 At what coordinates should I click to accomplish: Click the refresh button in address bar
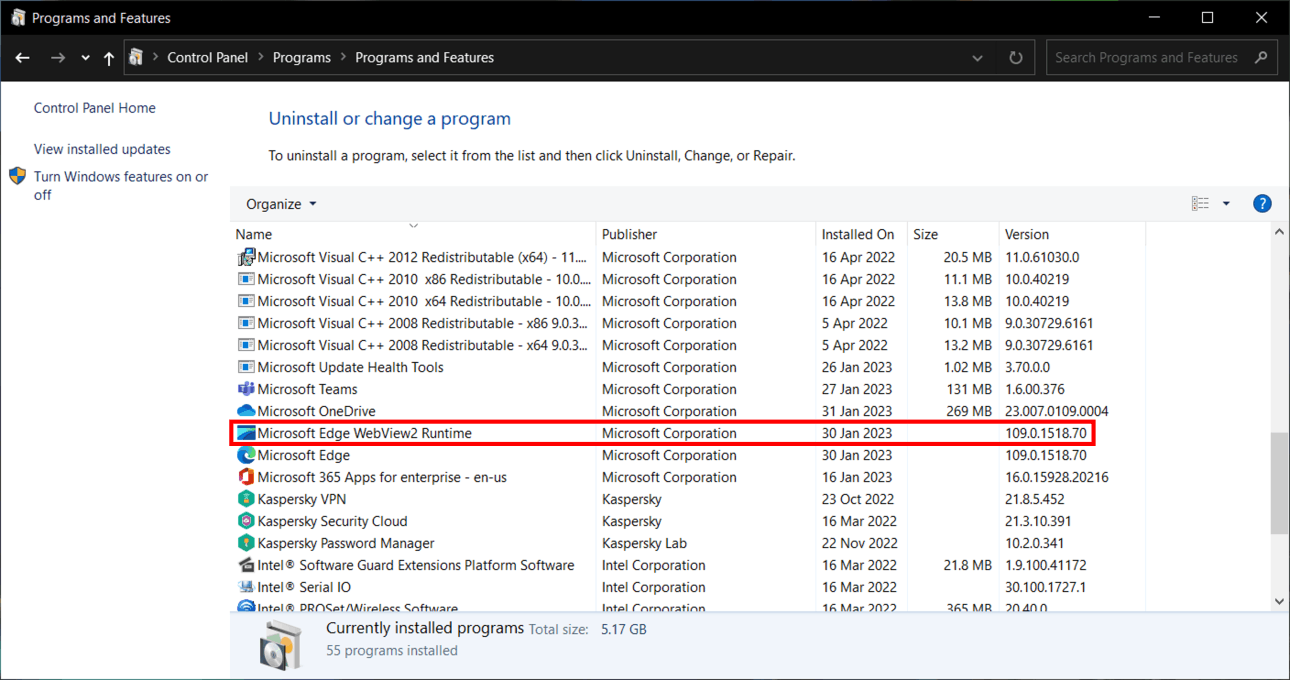pyautogui.click(x=1016, y=58)
